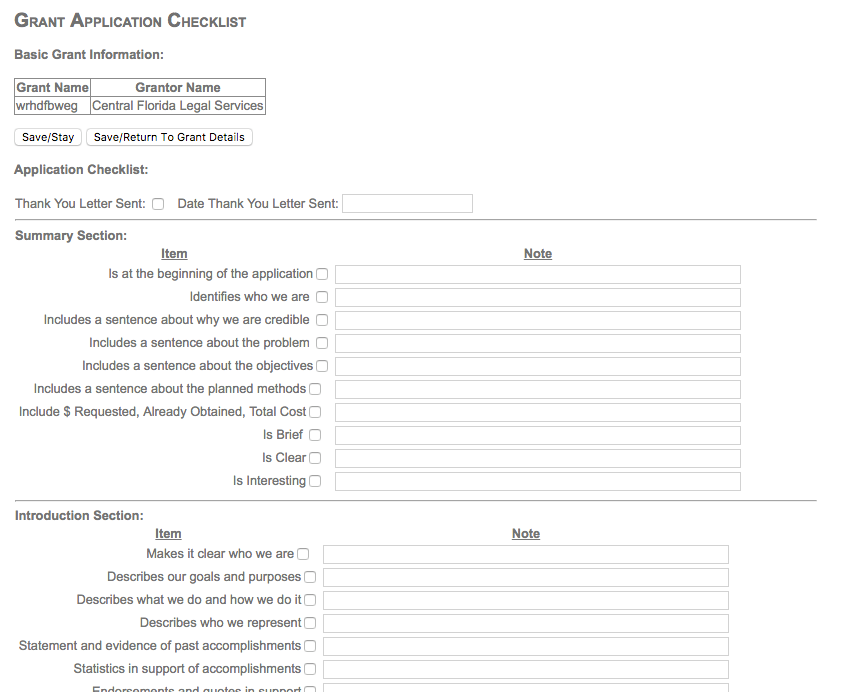Click the note field for 'Is Brief'

pos(537,435)
